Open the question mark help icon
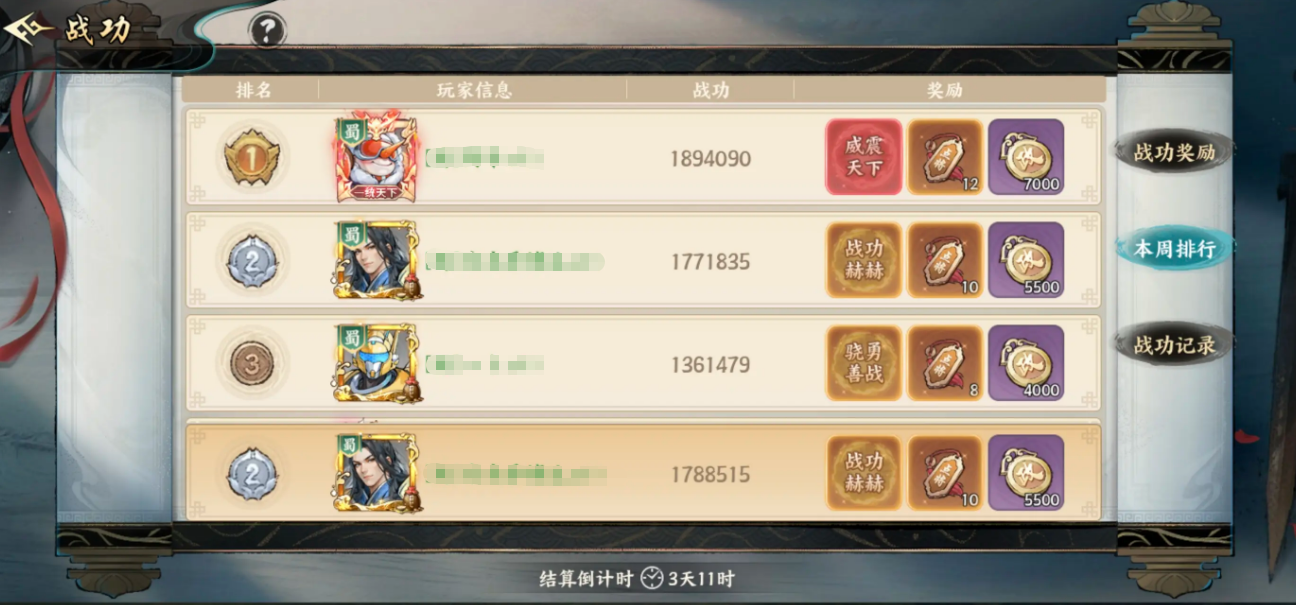Screen dimensions: 1296x605 click(x=267, y=31)
